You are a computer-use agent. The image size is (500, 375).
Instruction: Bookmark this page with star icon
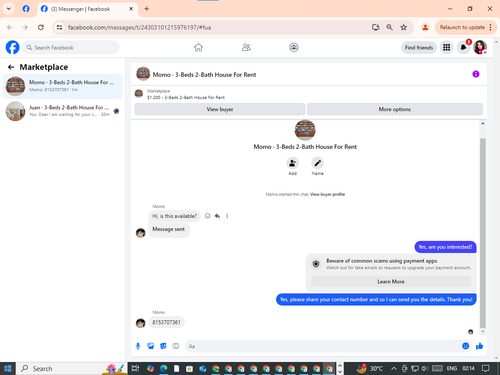[403, 27]
